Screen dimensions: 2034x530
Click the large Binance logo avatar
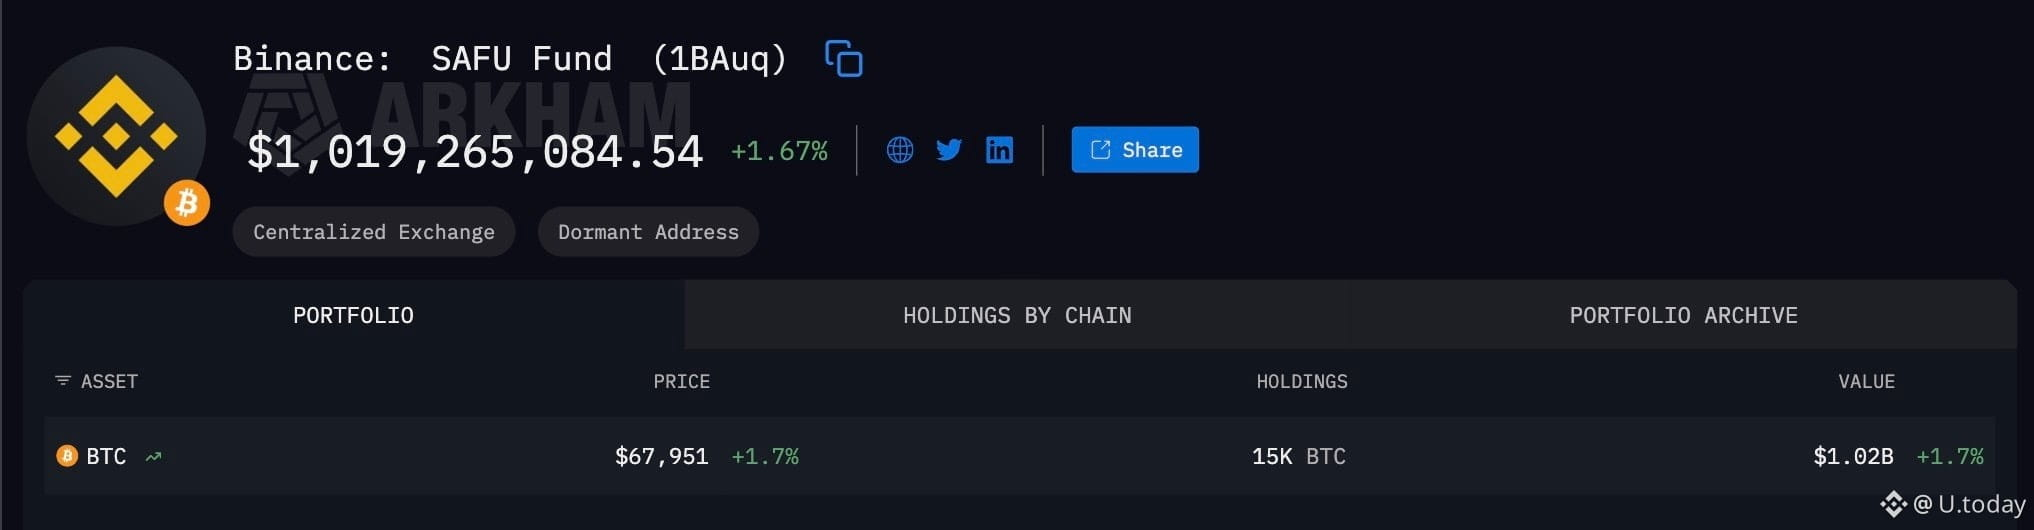click(x=115, y=135)
